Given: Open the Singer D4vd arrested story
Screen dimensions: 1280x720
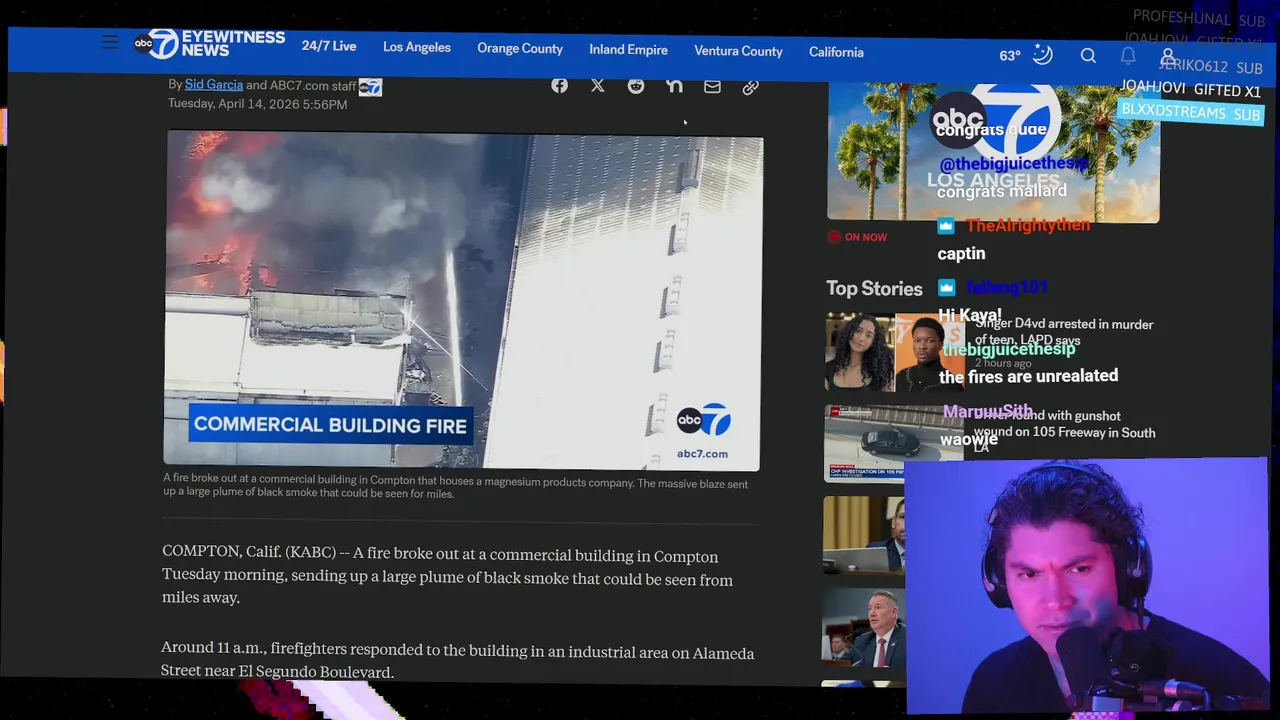Looking at the screenshot, I should 1064,332.
